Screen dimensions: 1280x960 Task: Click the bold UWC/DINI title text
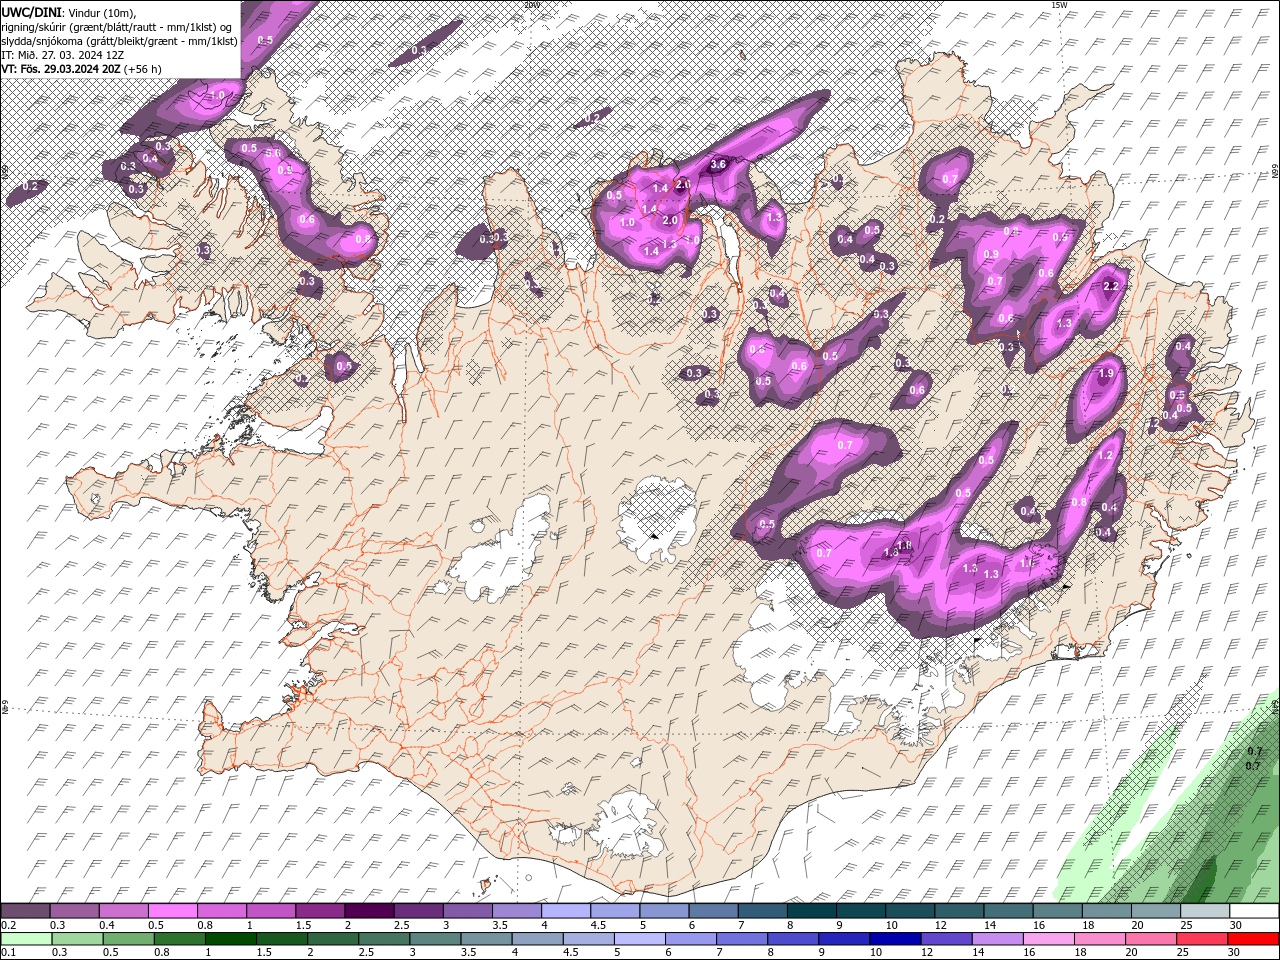pos(30,11)
